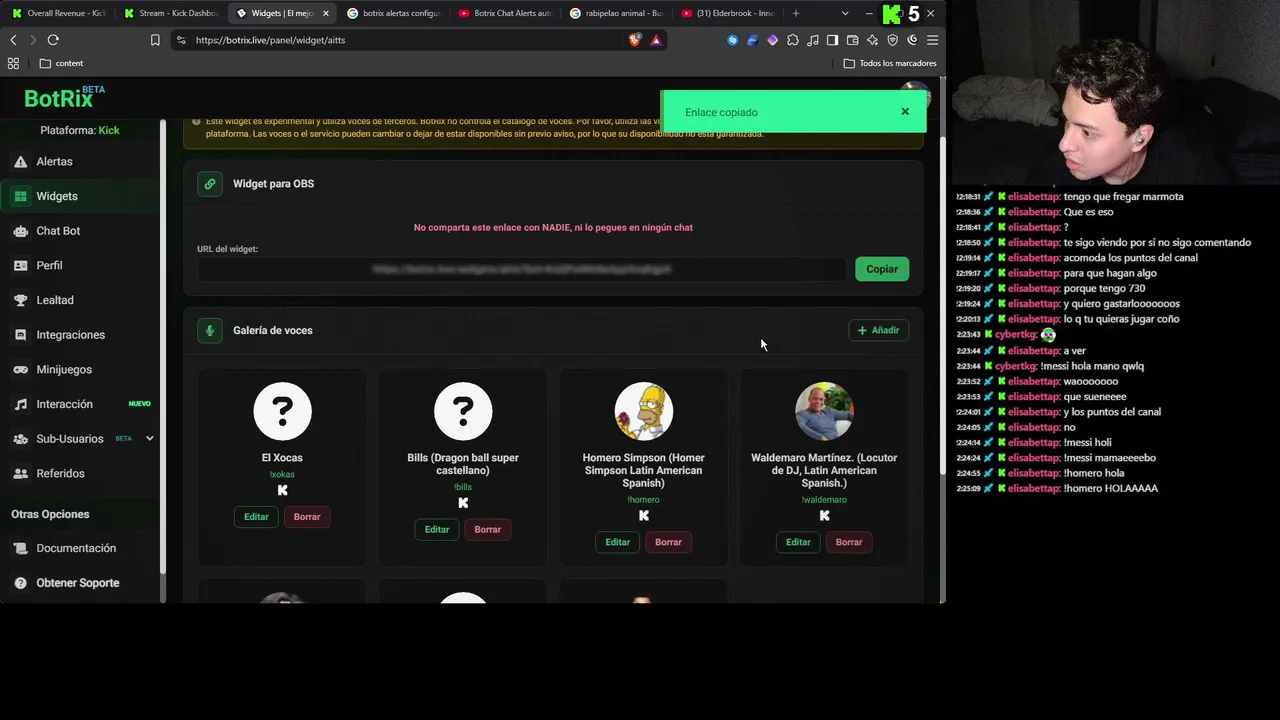Open Todos los marcadores folder
This screenshot has height=720, width=1280.
(890, 63)
